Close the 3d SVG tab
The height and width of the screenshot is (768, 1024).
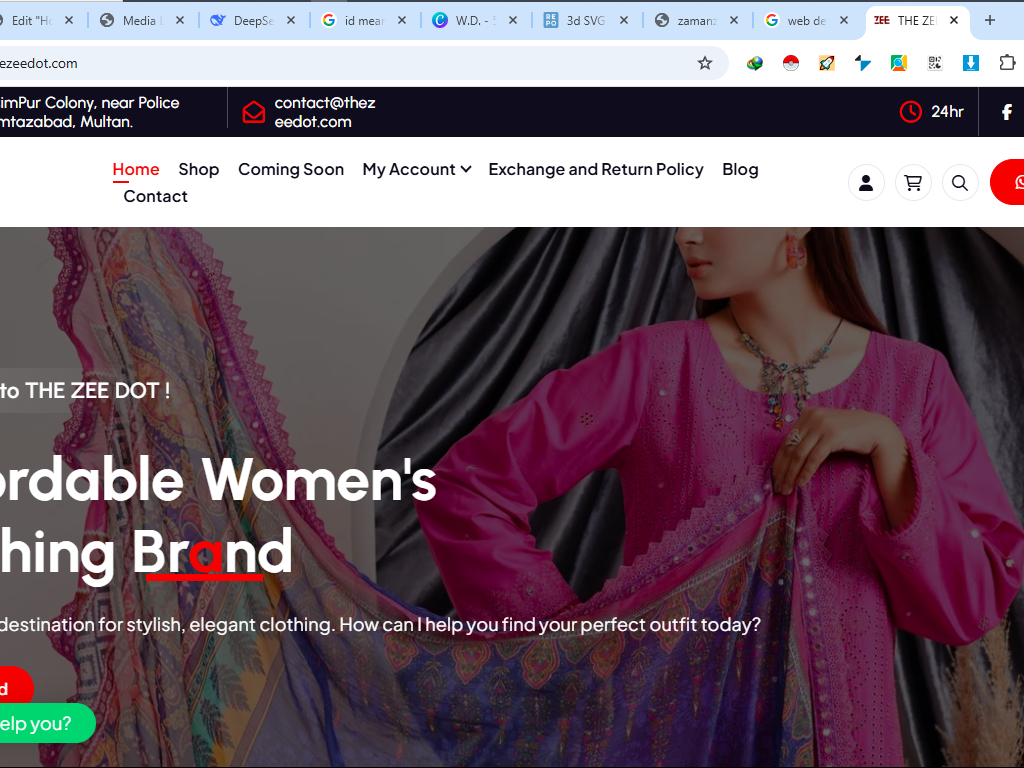click(x=624, y=20)
